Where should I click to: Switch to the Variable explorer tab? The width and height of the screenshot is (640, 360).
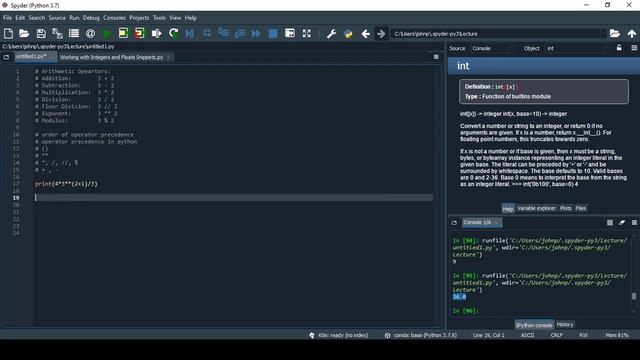pyautogui.click(x=536, y=208)
